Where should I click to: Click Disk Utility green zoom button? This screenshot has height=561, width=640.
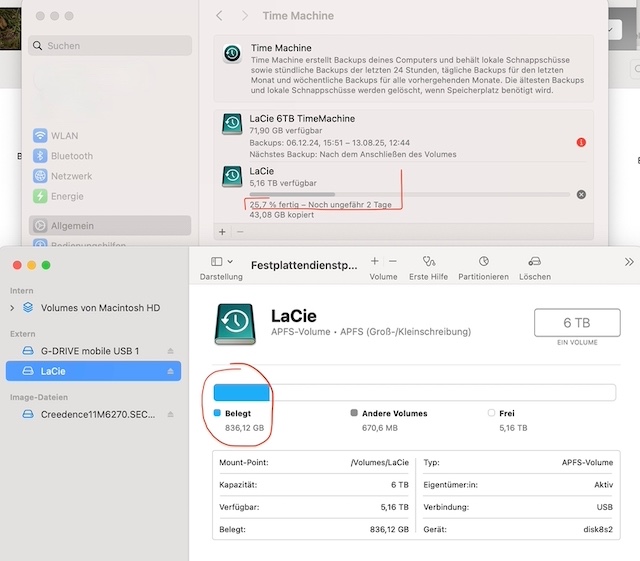click(46, 265)
